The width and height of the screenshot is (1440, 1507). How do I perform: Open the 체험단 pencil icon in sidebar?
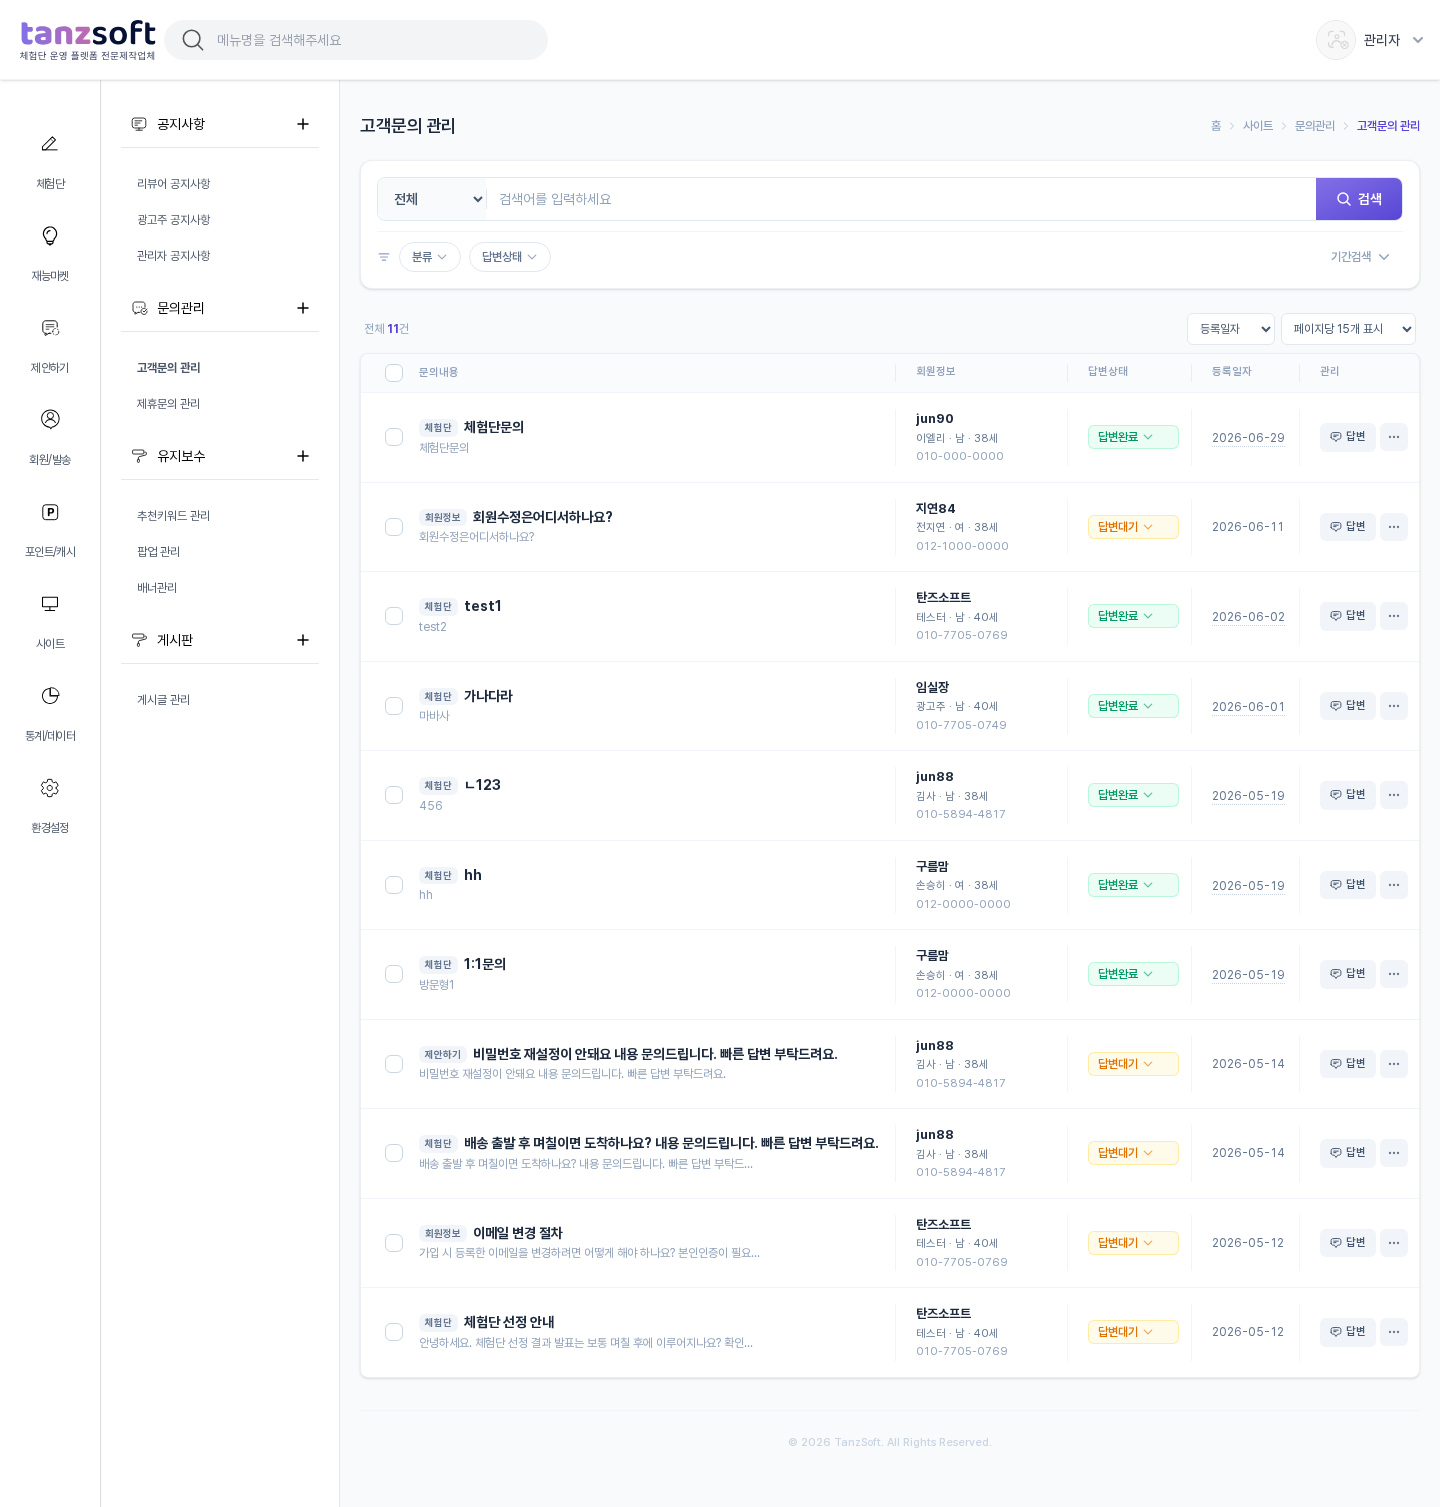point(50,144)
